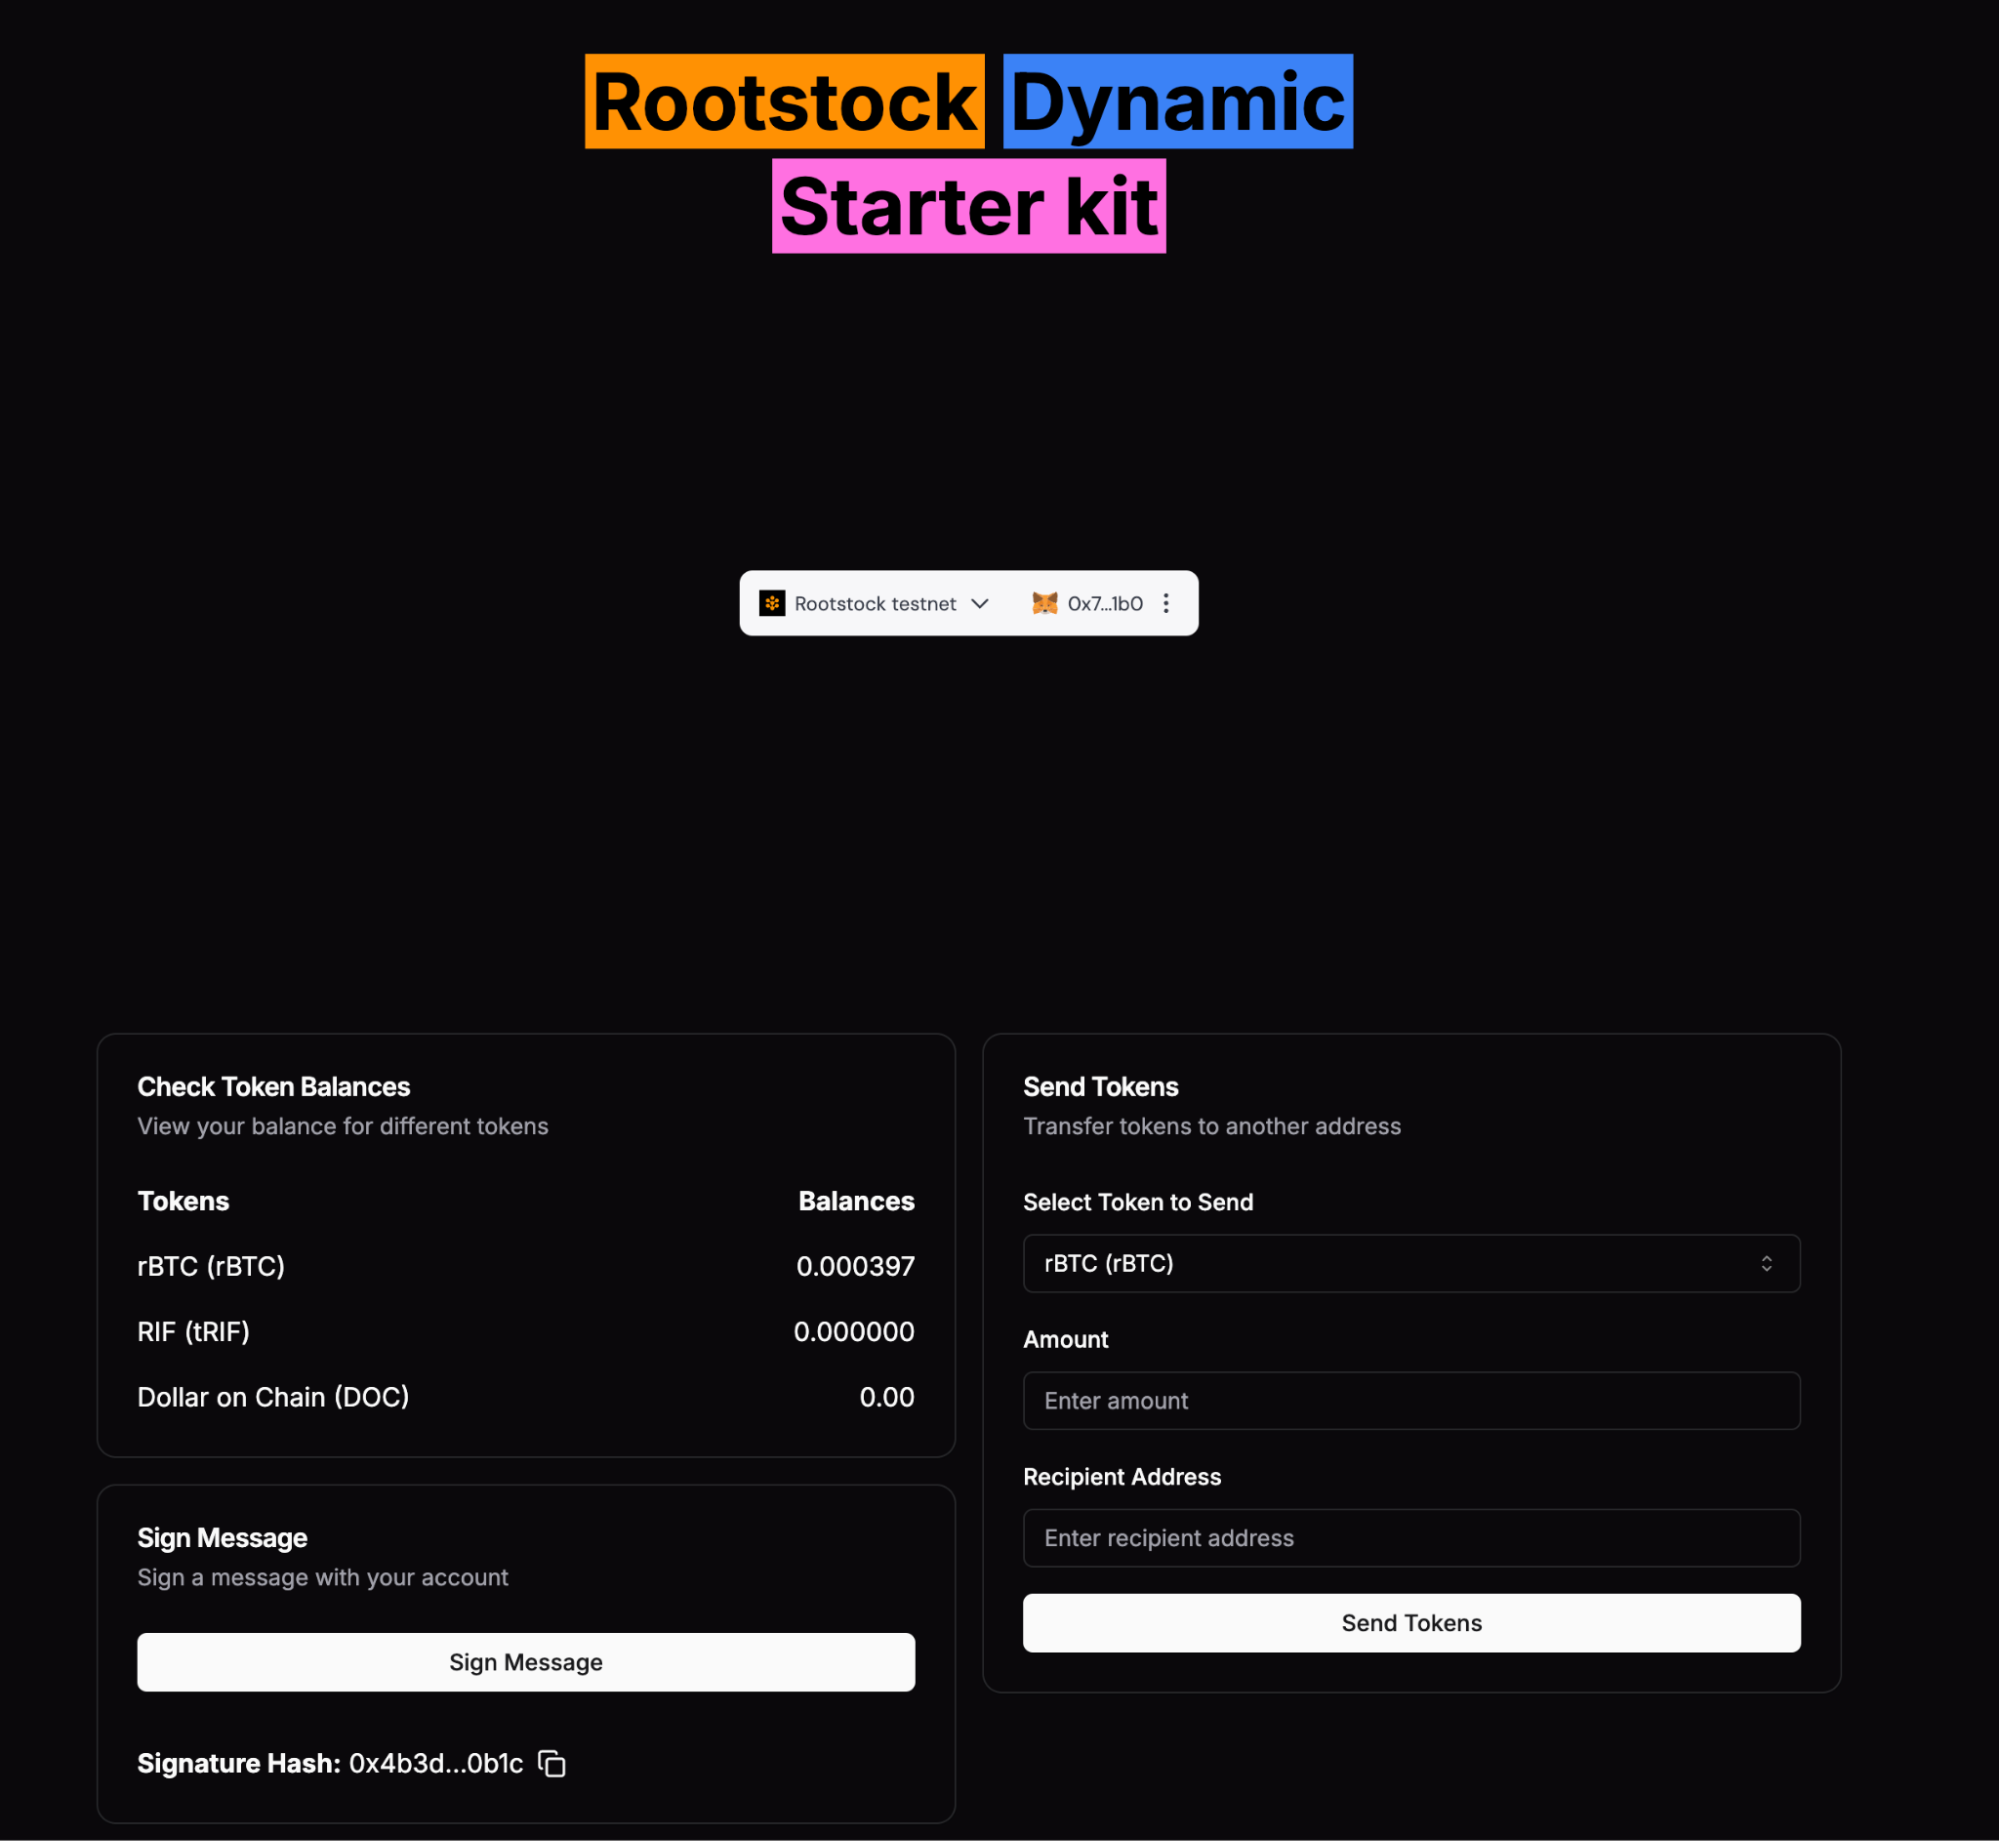This screenshot has width=1999, height=1841.
Task: Select the rBTC (rBTC) balance row
Action: (x=525, y=1265)
